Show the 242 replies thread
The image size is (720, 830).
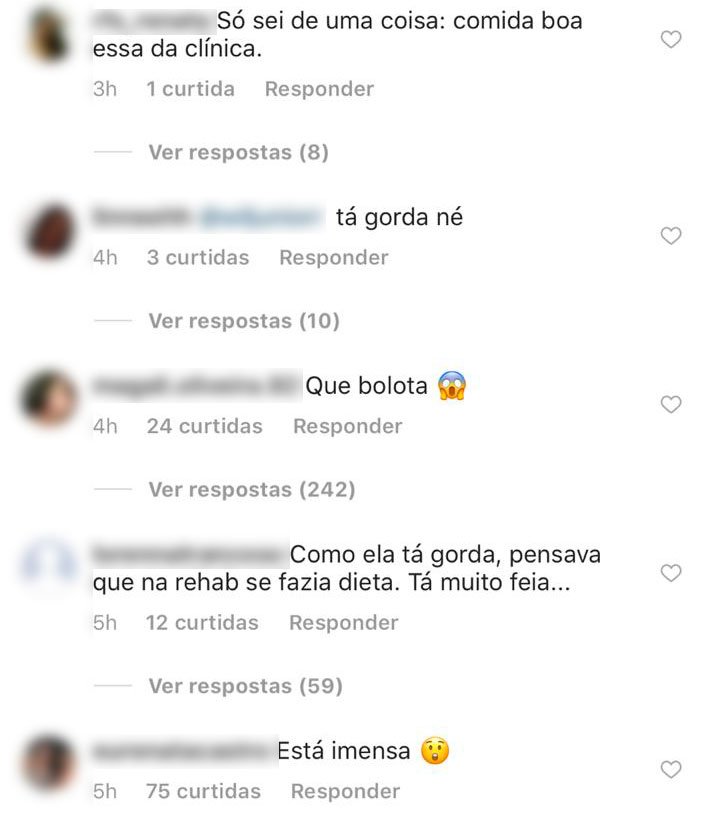coord(251,490)
